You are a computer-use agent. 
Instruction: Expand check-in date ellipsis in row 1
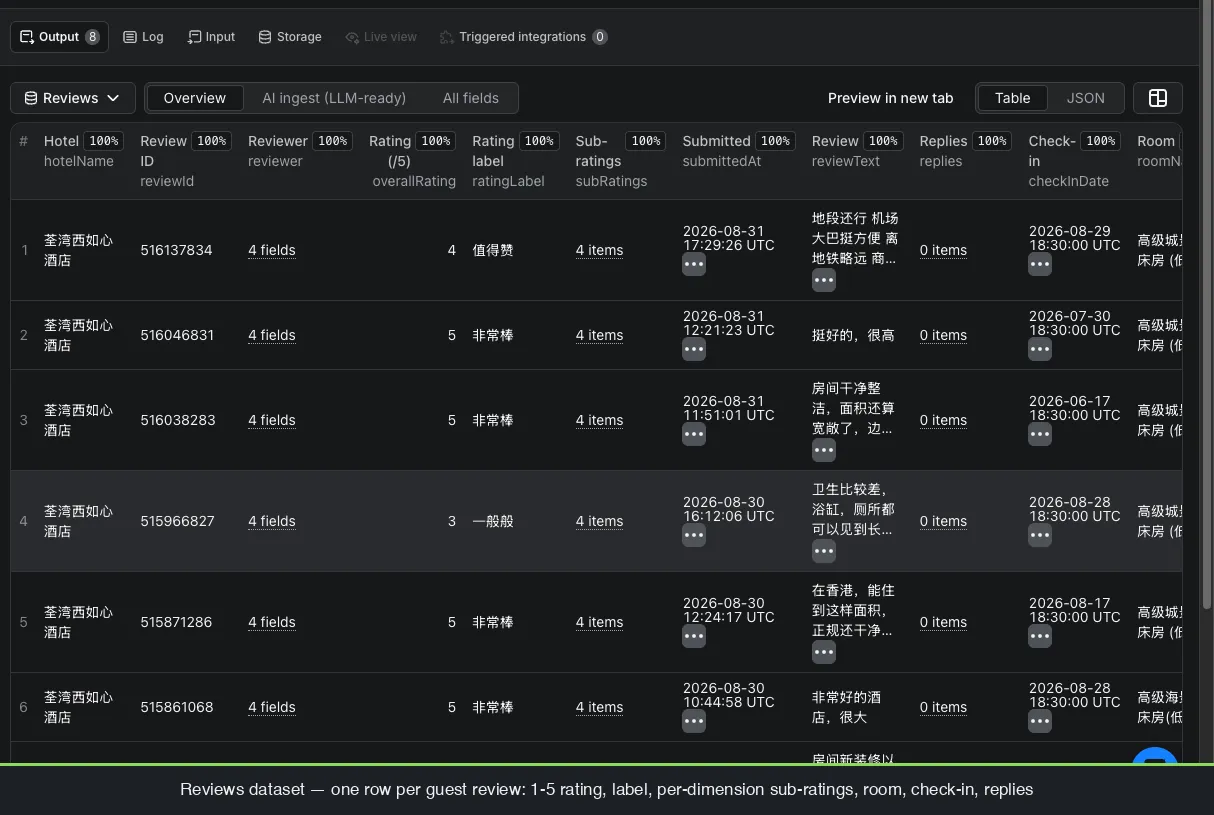click(1040, 264)
